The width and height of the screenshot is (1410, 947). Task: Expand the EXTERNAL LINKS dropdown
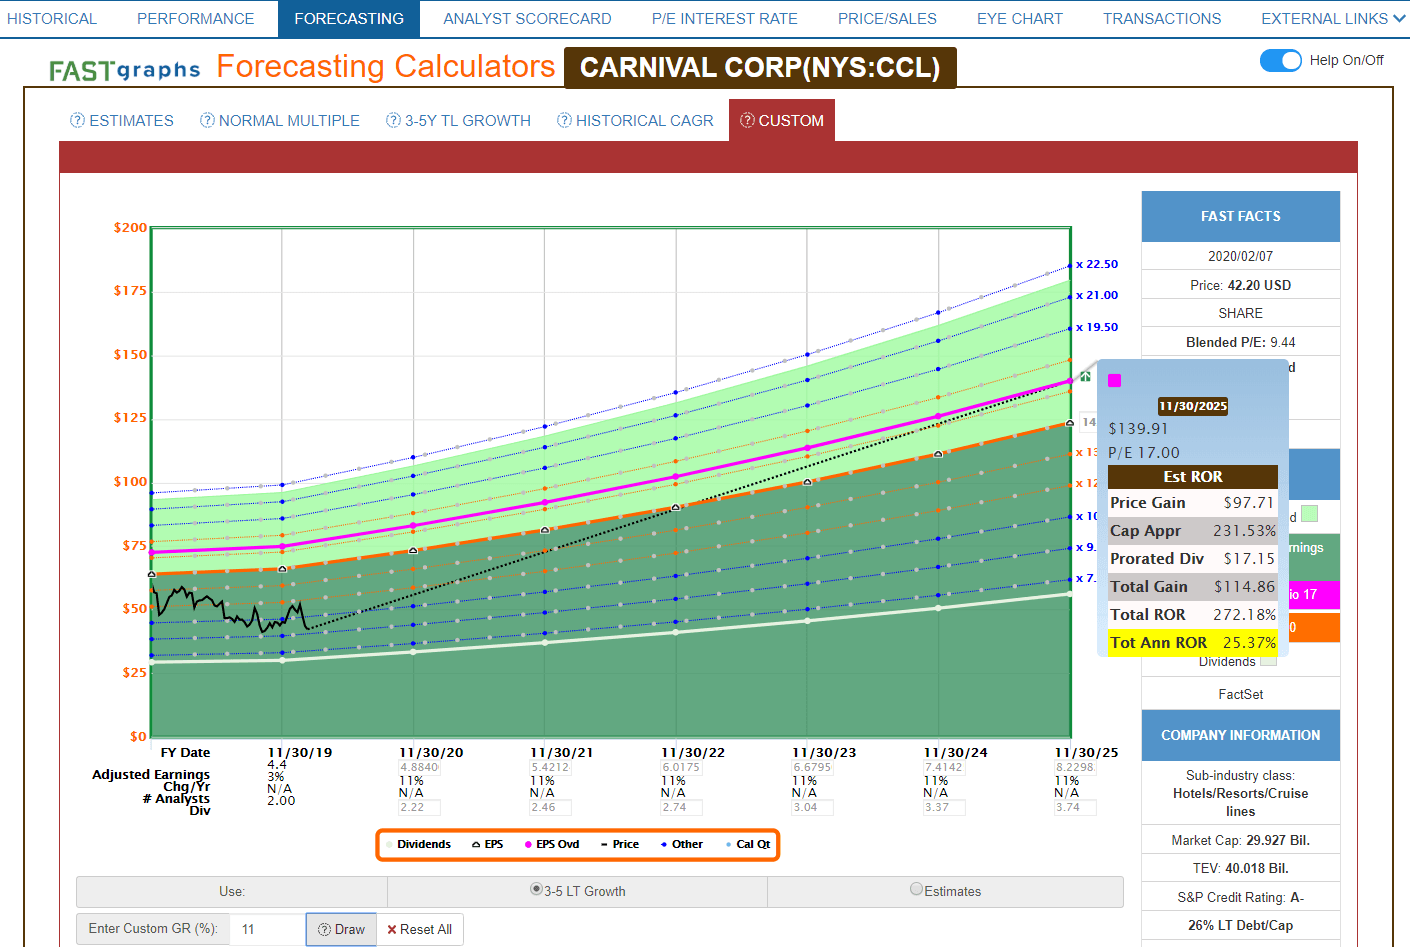1332,19
